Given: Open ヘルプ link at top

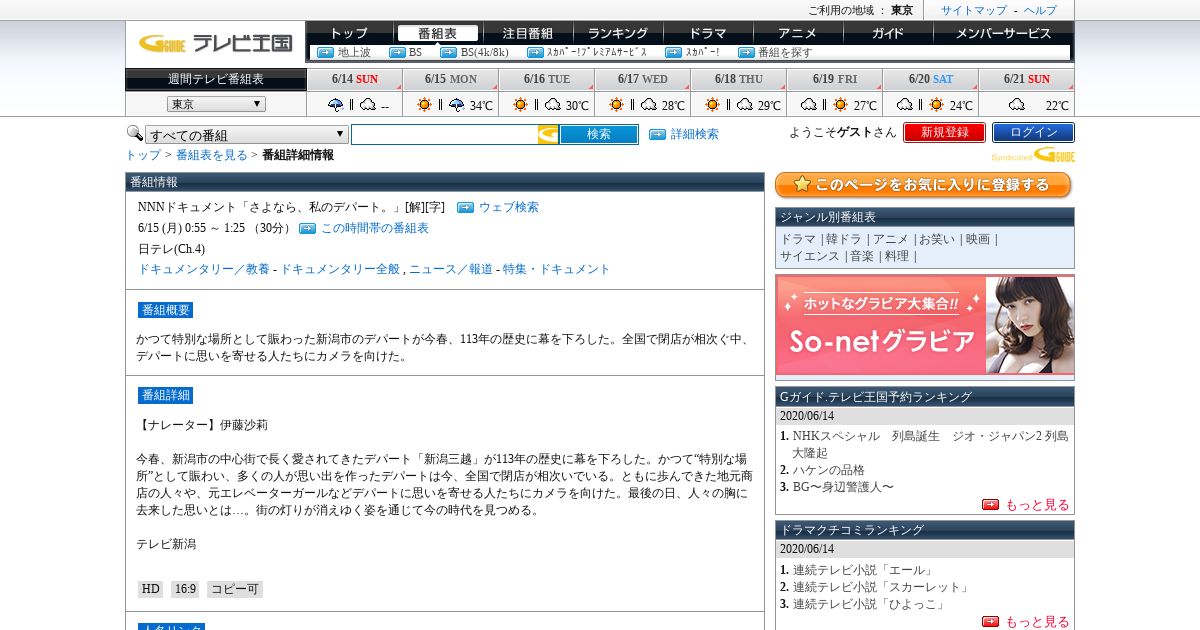Looking at the screenshot, I should (1040, 10).
